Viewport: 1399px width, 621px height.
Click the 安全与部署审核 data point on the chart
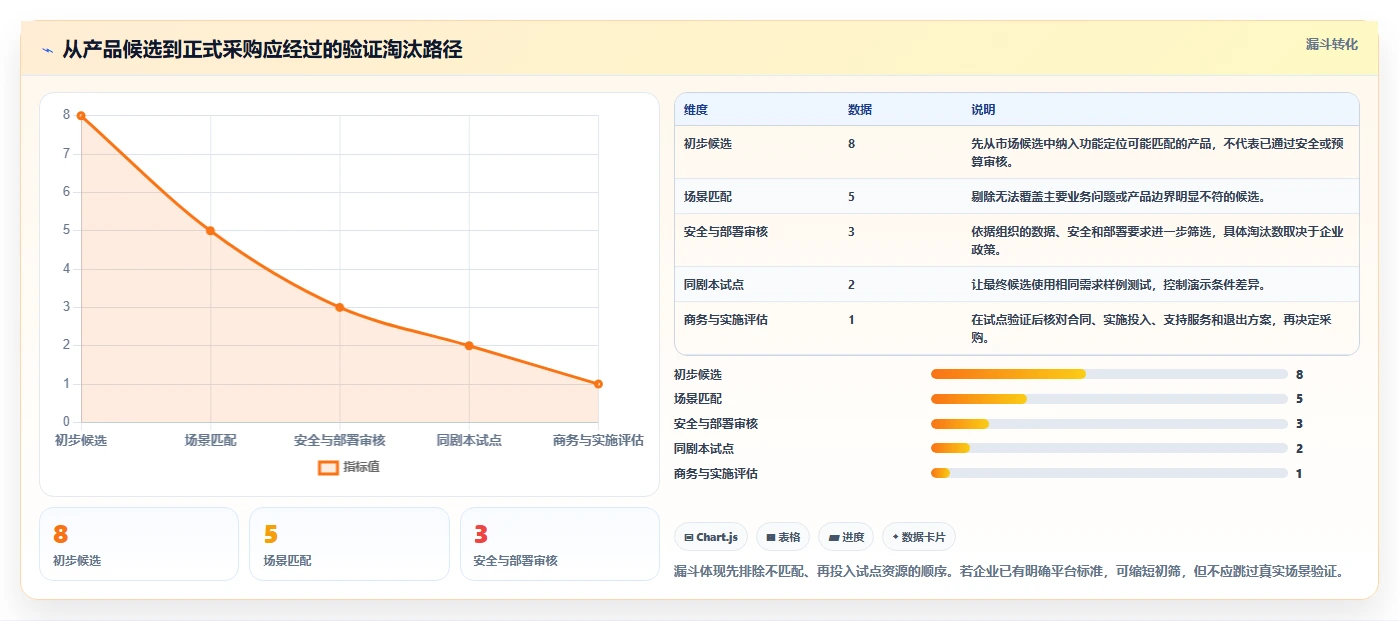pos(340,307)
